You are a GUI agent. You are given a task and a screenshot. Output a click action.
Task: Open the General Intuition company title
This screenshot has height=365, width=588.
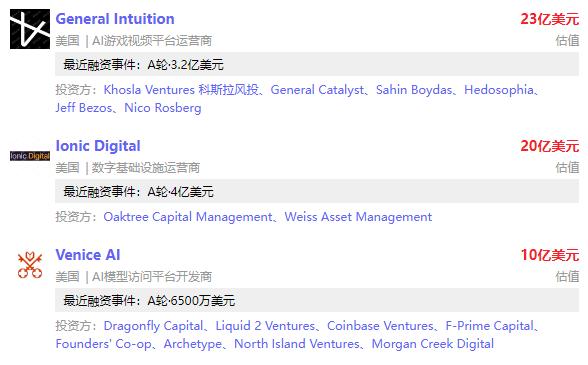tap(115, 19)
